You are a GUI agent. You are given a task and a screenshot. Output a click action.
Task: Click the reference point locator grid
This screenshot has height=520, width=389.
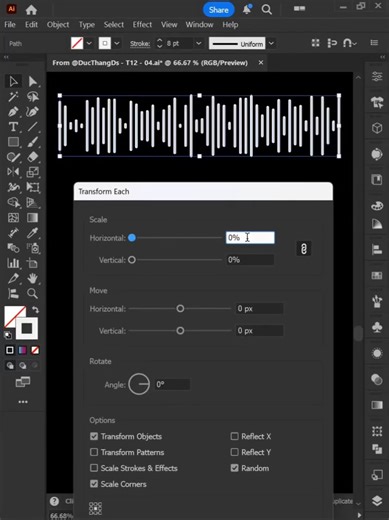click(96, 508)
